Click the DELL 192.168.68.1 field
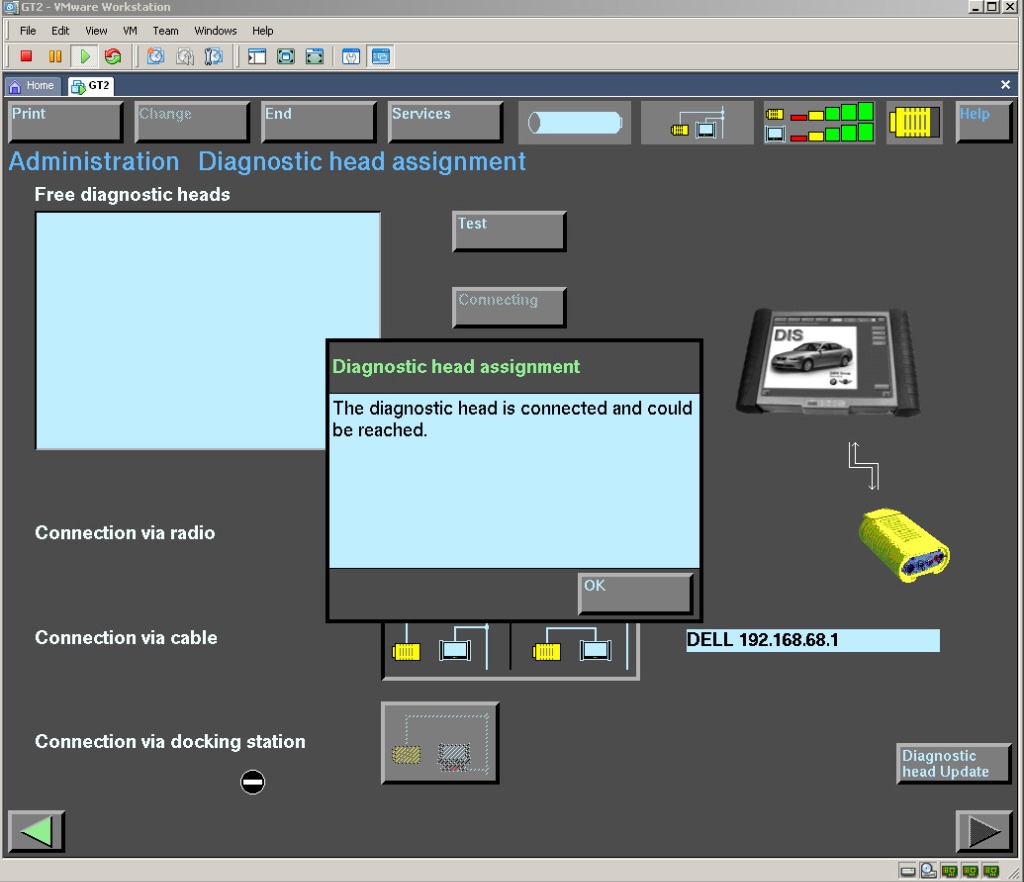Viewport: 1024px width, 882px height. [x=812, y=640]
